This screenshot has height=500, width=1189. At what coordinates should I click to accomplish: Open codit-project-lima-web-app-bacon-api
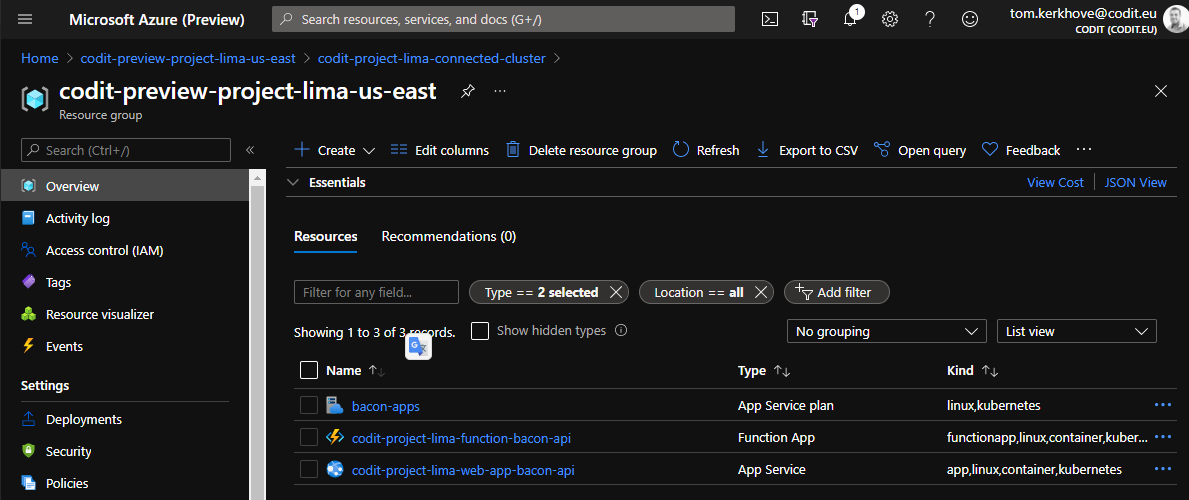463,470
